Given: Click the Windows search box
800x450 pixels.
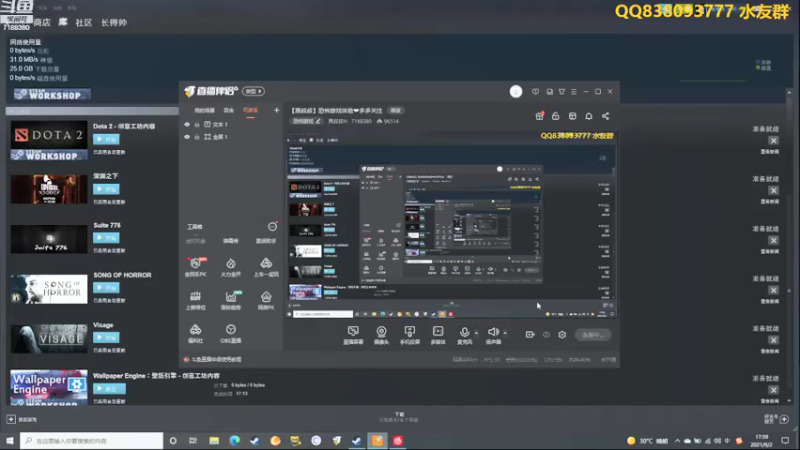Looking at the screenshot, I should [91, 441].
